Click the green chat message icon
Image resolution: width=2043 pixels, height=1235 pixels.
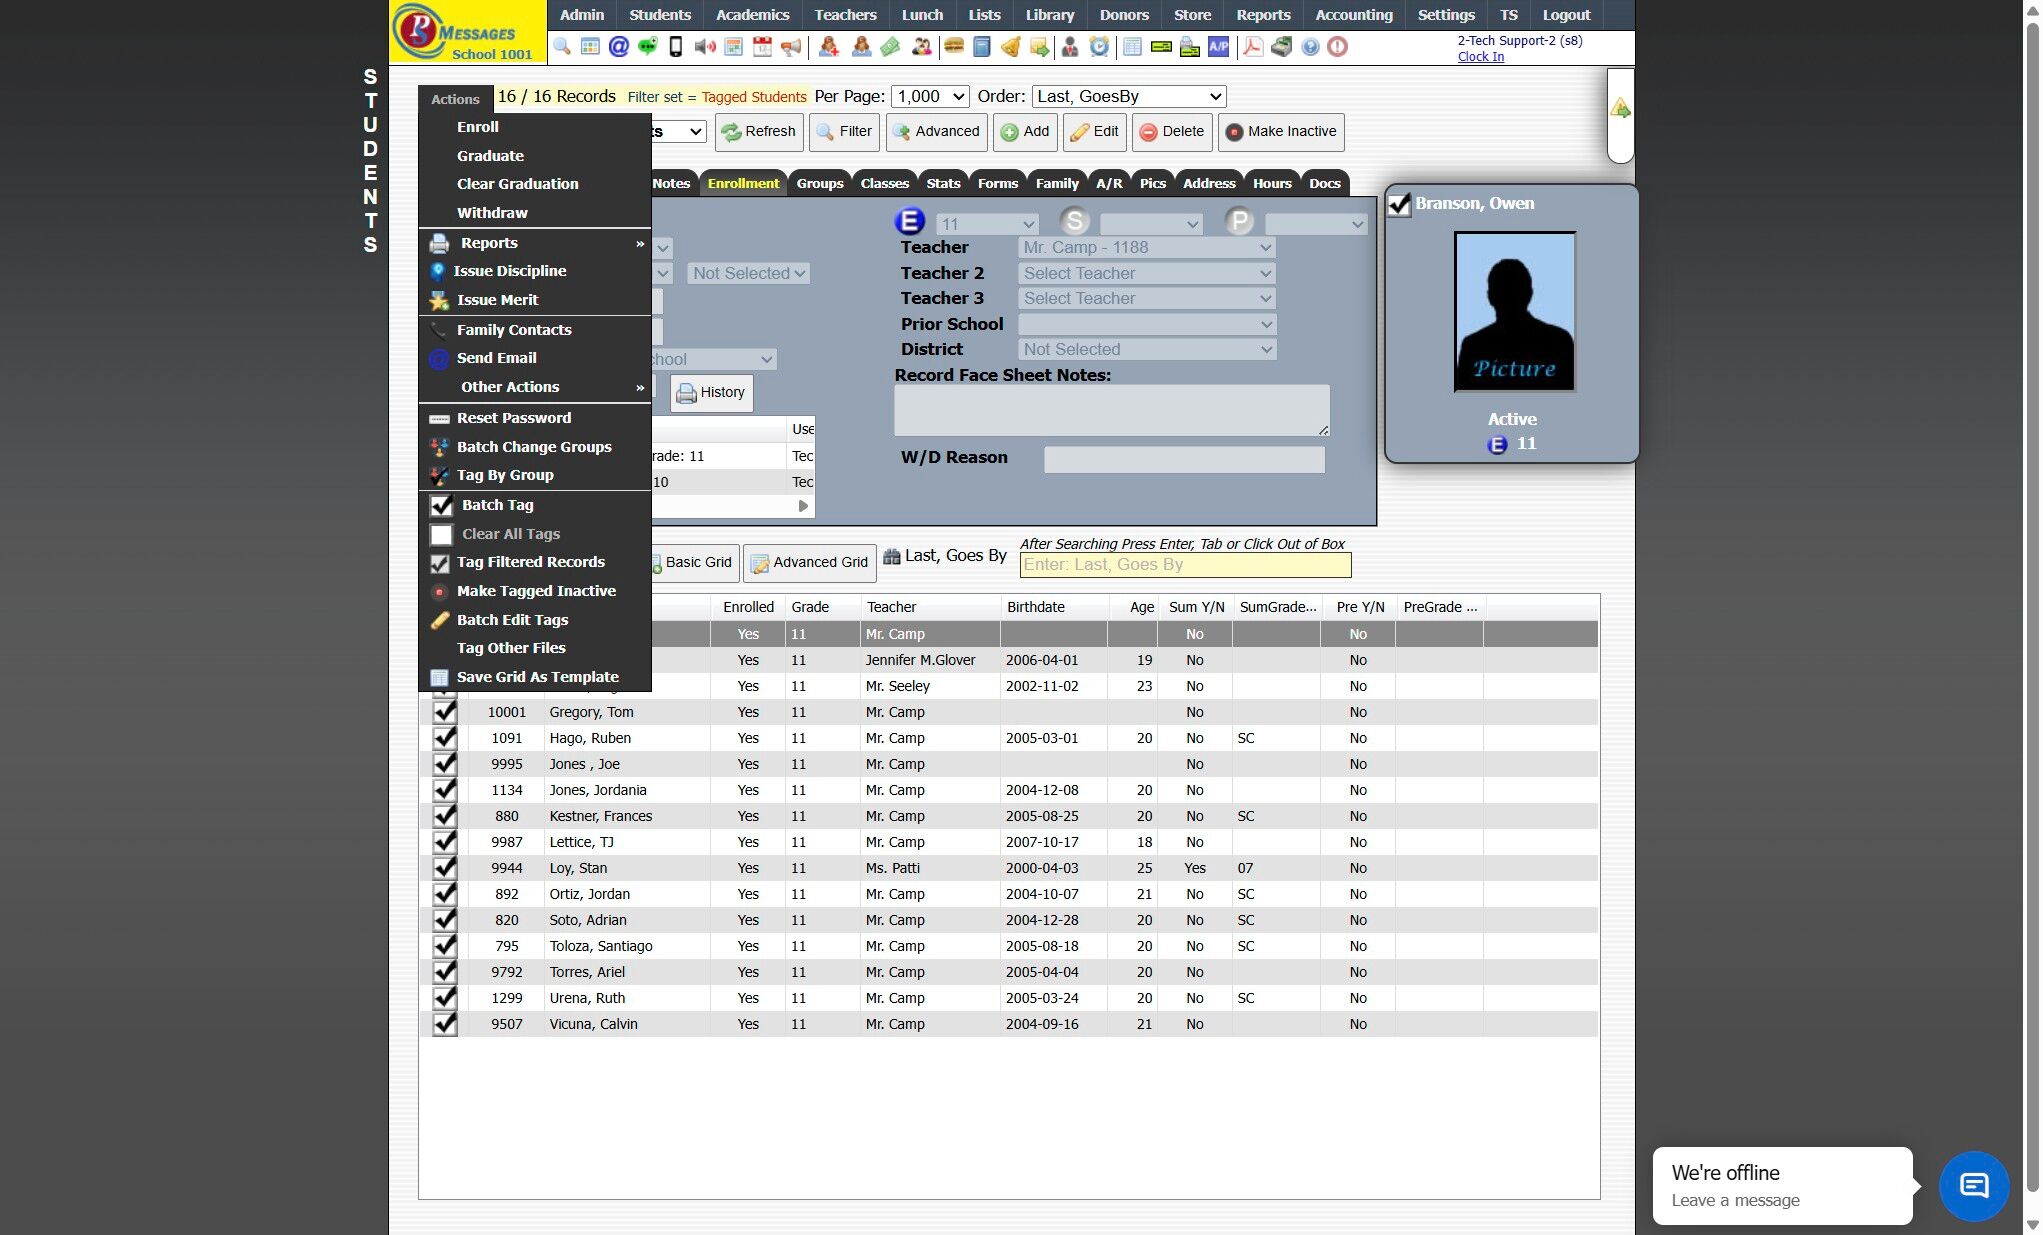pyautogui.click(x=647, y=46)
